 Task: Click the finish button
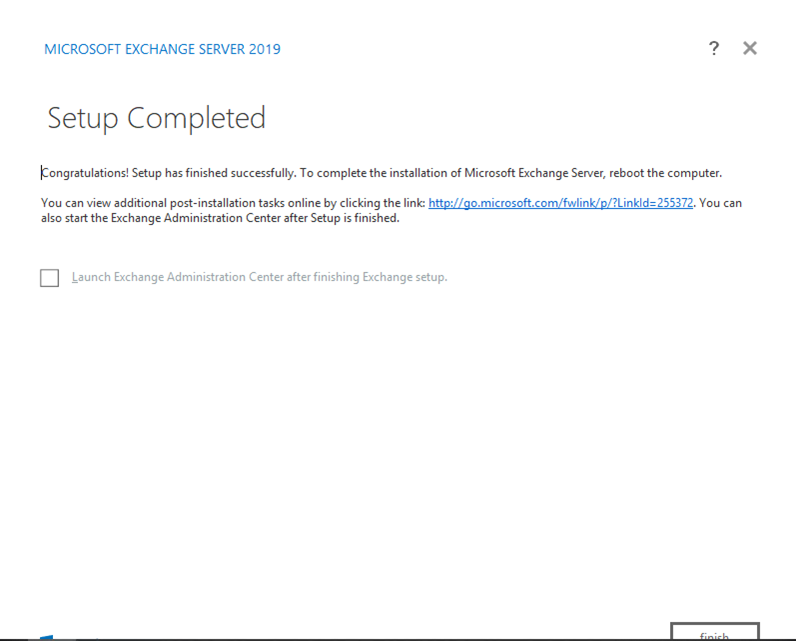(x=715, y=632)
